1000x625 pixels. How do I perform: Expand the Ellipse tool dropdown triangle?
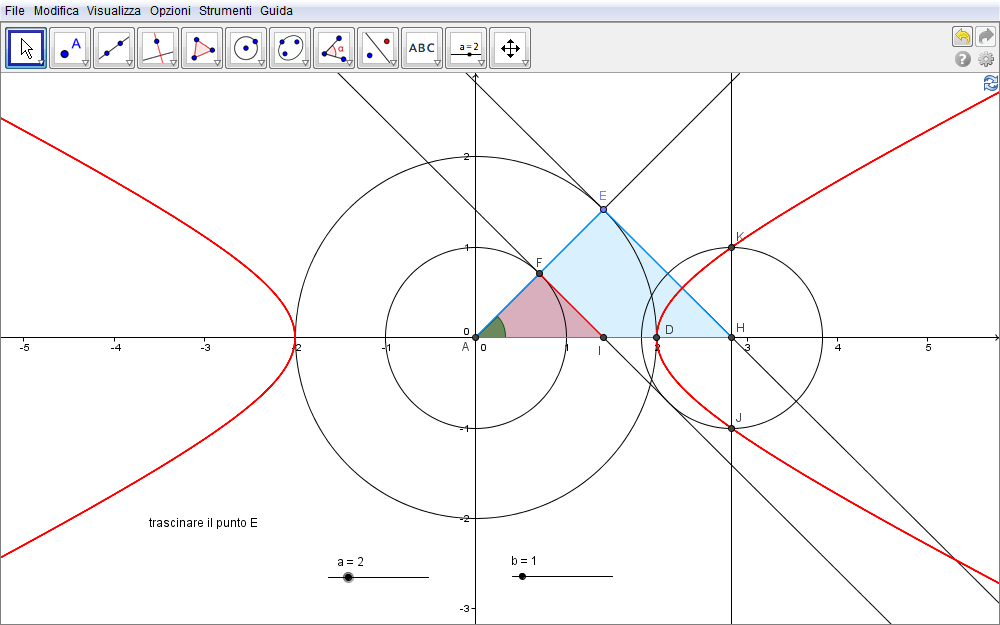coord(304,63)
